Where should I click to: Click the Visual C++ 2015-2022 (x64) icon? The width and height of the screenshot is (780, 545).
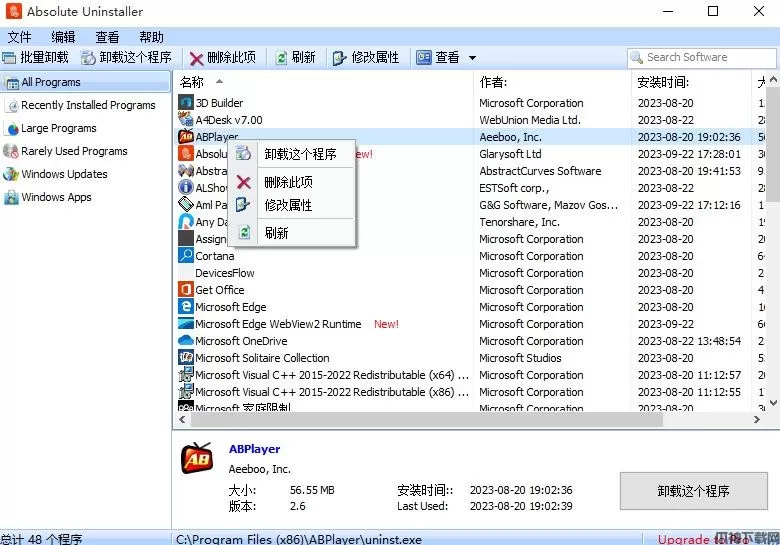[186, 374]
